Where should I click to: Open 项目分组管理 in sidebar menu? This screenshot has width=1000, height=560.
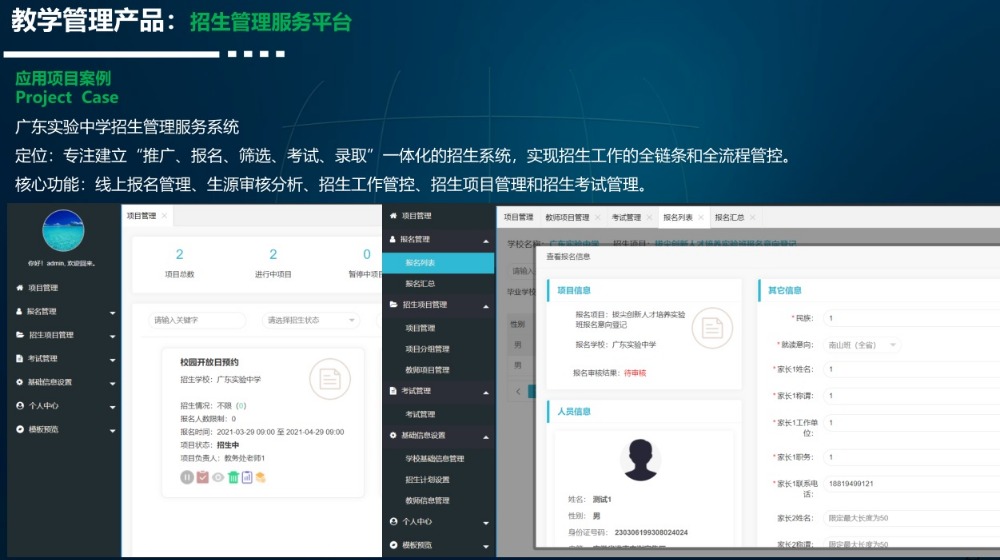[427, 349]
